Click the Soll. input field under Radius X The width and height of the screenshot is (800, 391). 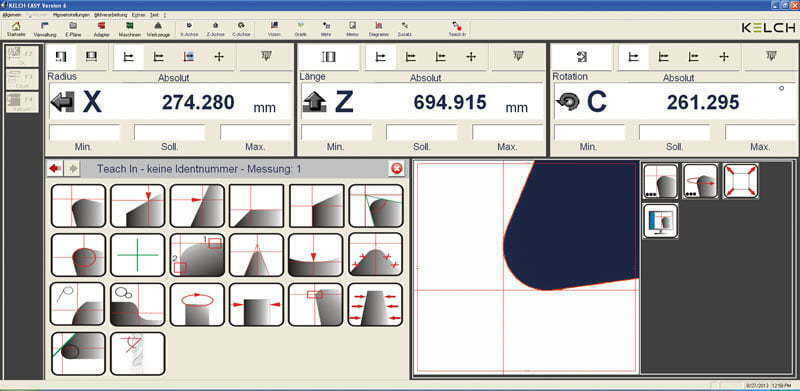point(169,132)
